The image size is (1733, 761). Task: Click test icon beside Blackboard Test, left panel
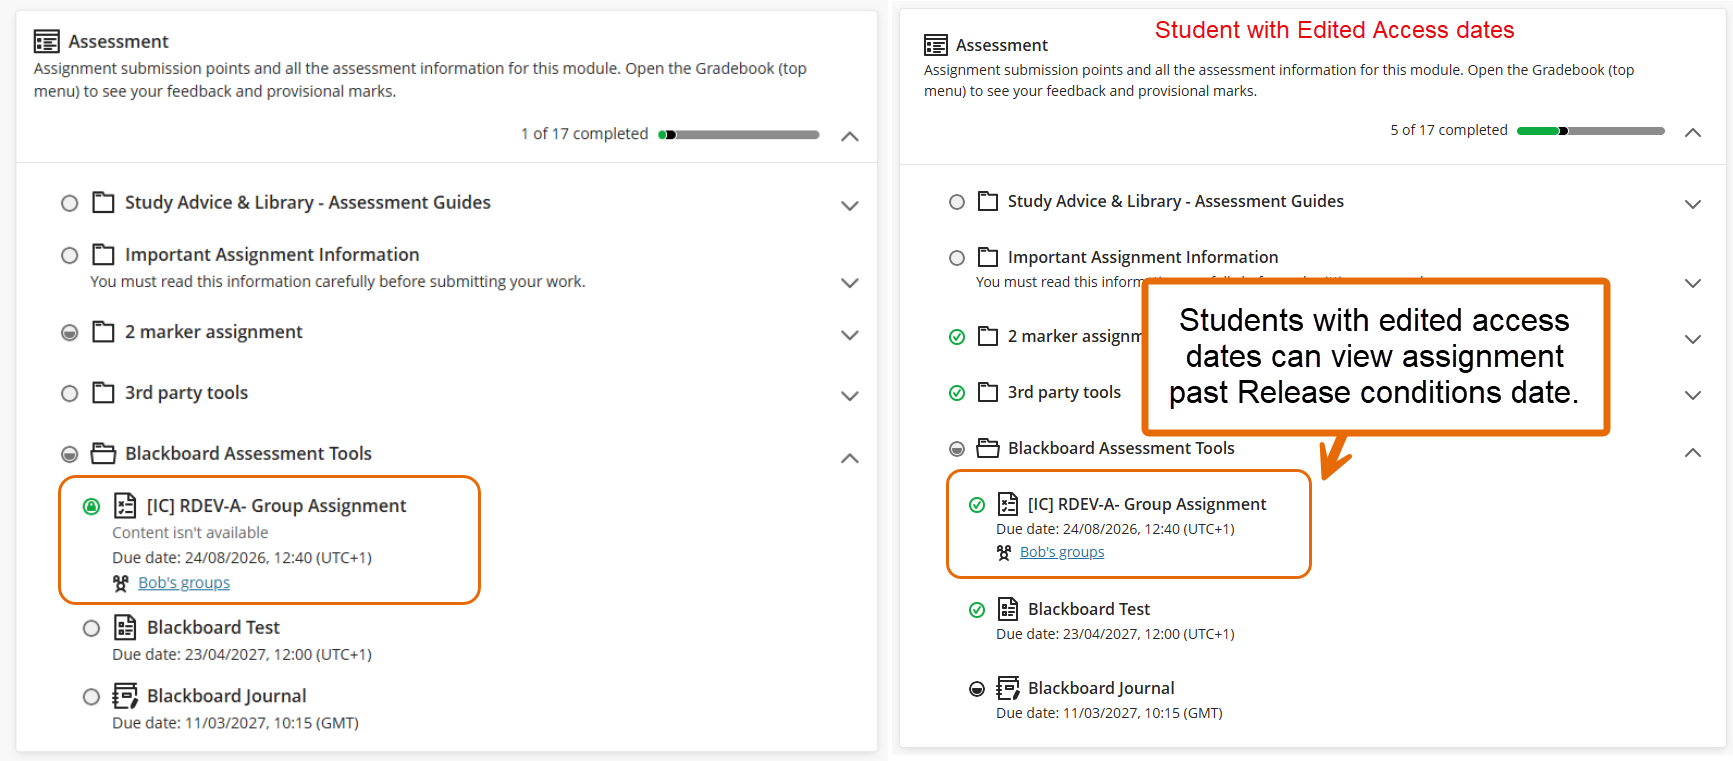(x=125, y=627)
